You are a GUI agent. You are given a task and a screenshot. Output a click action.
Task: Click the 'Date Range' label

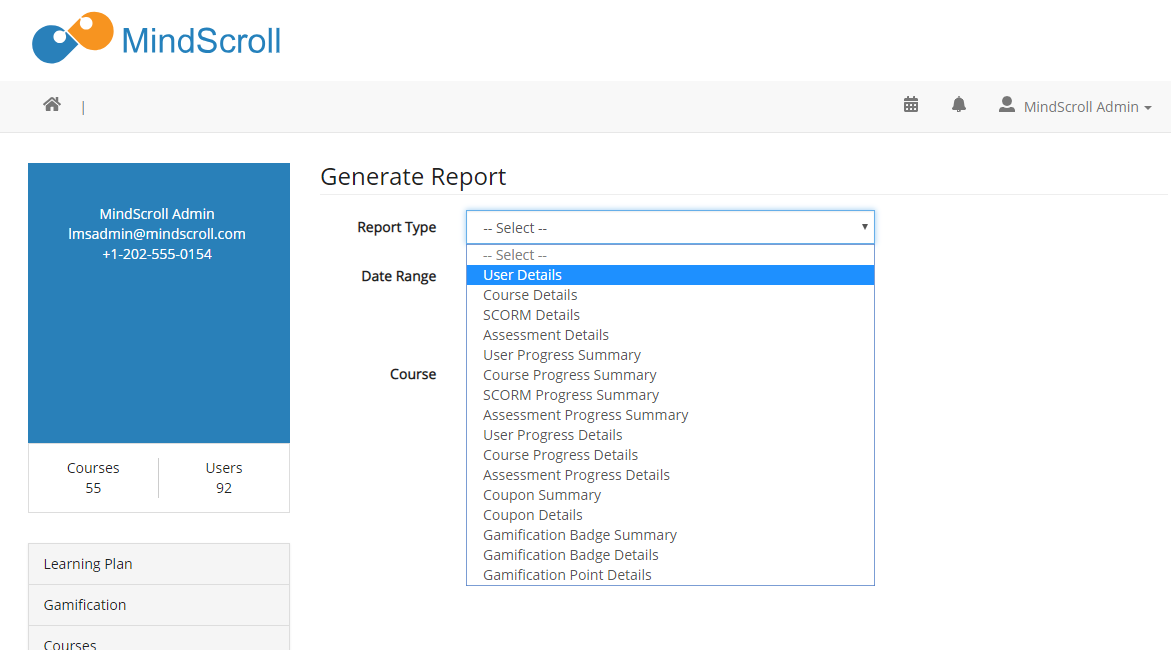coord(399,276)
